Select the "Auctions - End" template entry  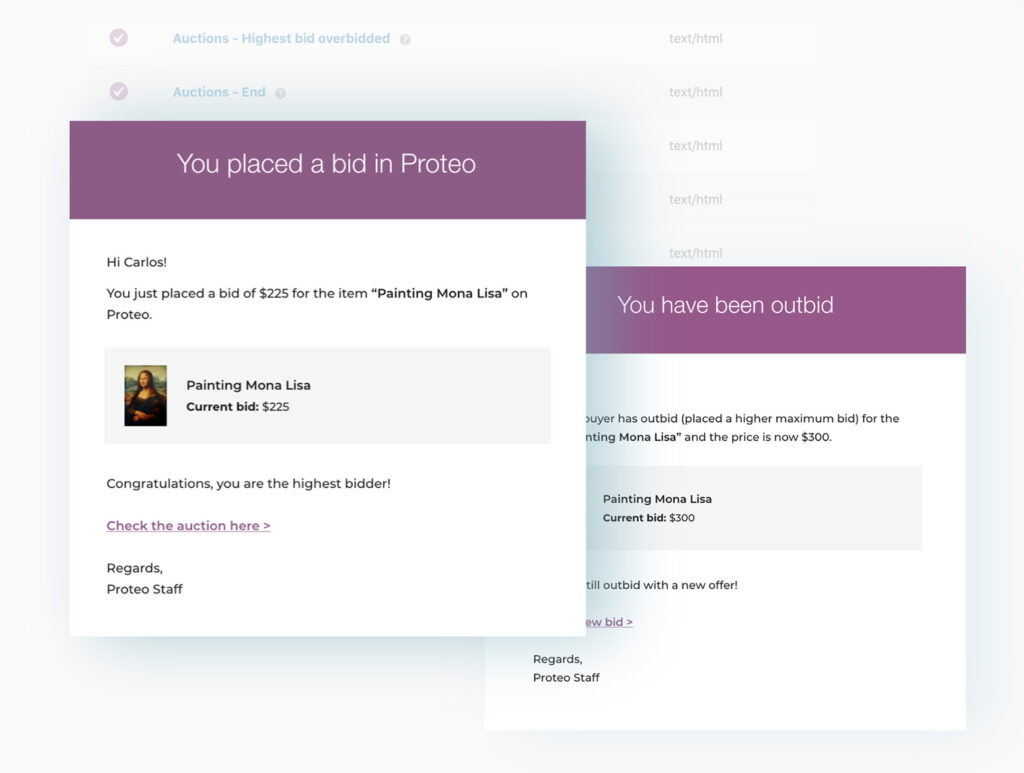(219, 91)
